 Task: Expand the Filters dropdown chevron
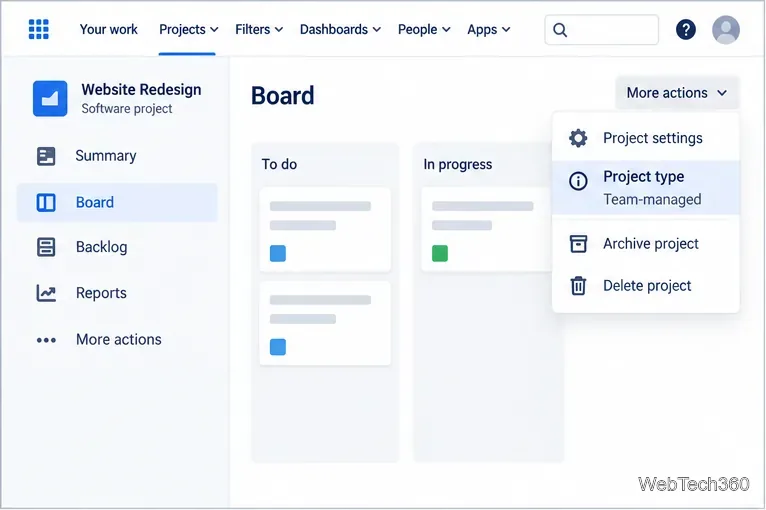tap(279, 30)
